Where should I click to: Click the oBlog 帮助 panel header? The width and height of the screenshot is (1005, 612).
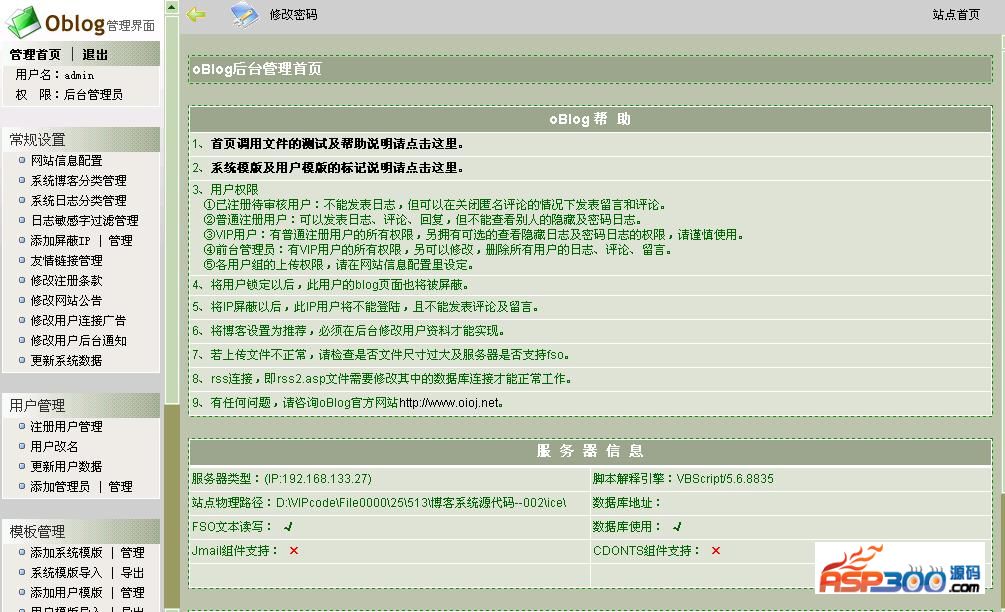click(590, 119)
